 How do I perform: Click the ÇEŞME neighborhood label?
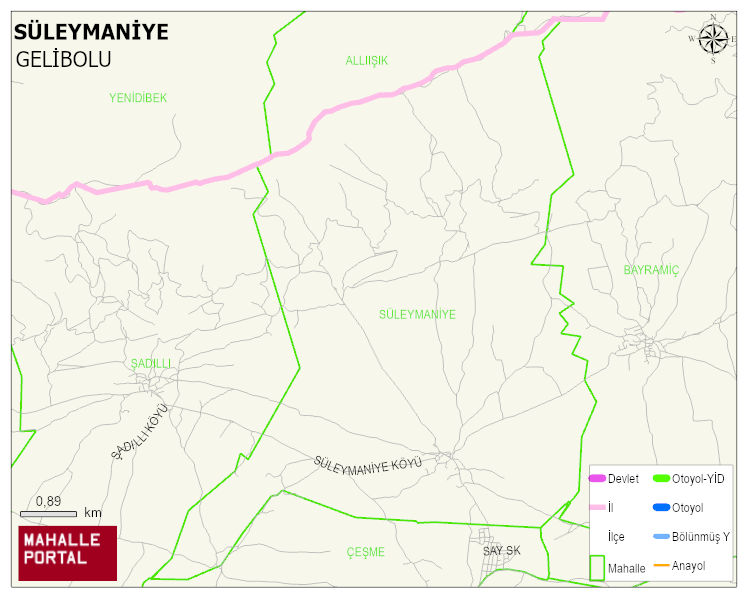[x=365, y=552]
